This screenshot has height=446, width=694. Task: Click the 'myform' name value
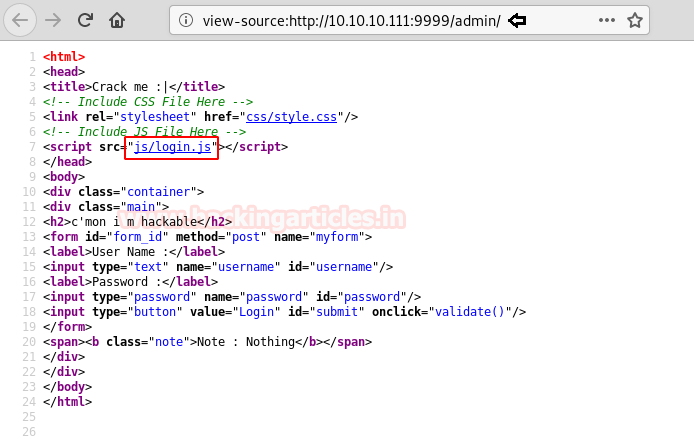(337, 237)
